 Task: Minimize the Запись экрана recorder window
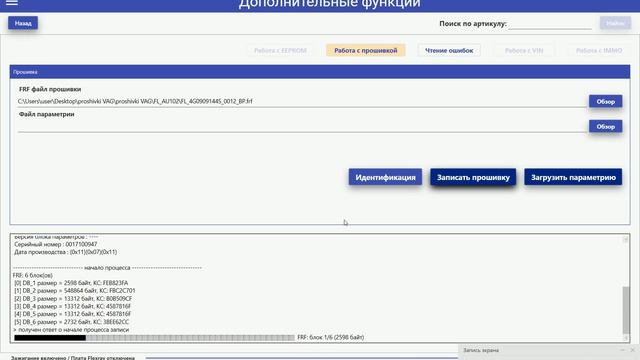coord(622,350)
